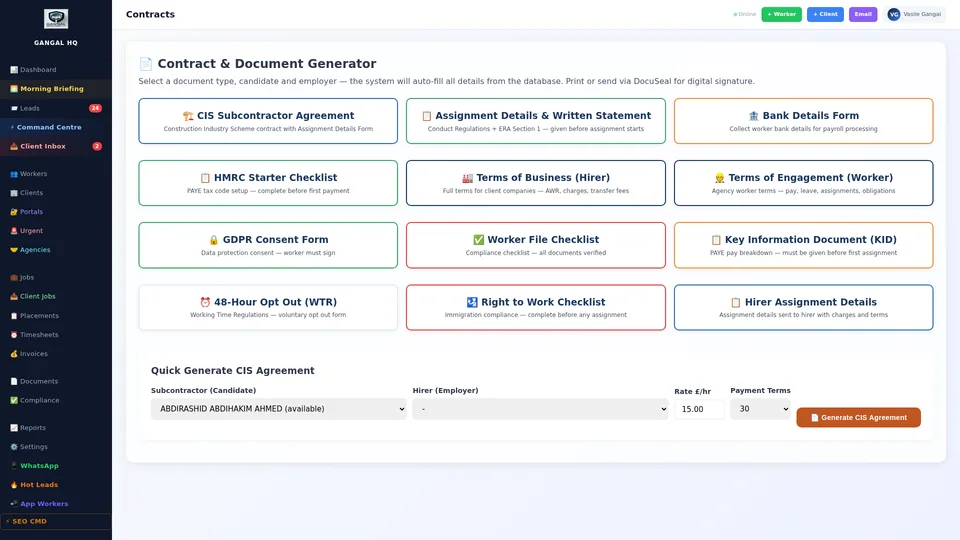
Task: Select CIS Subcontractor Agreement card
Action: click(x=268, y=121)
